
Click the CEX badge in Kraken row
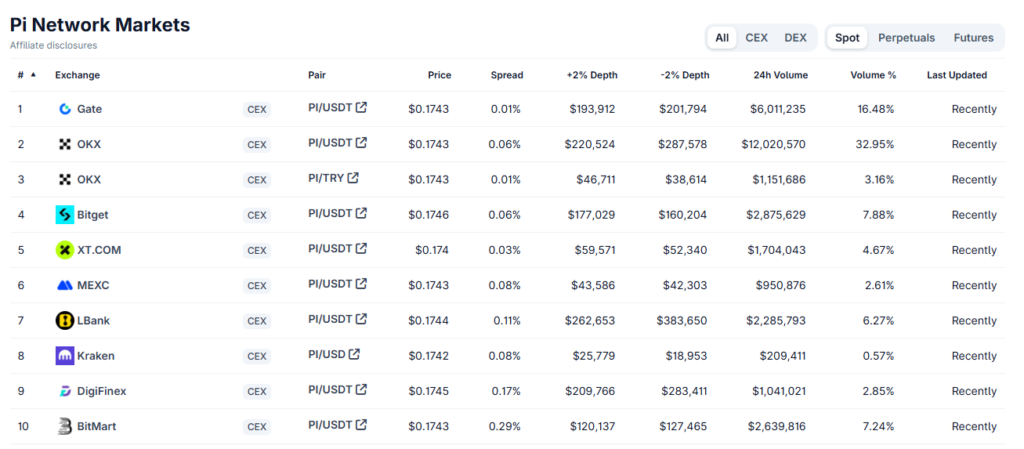tap(257, 356)
